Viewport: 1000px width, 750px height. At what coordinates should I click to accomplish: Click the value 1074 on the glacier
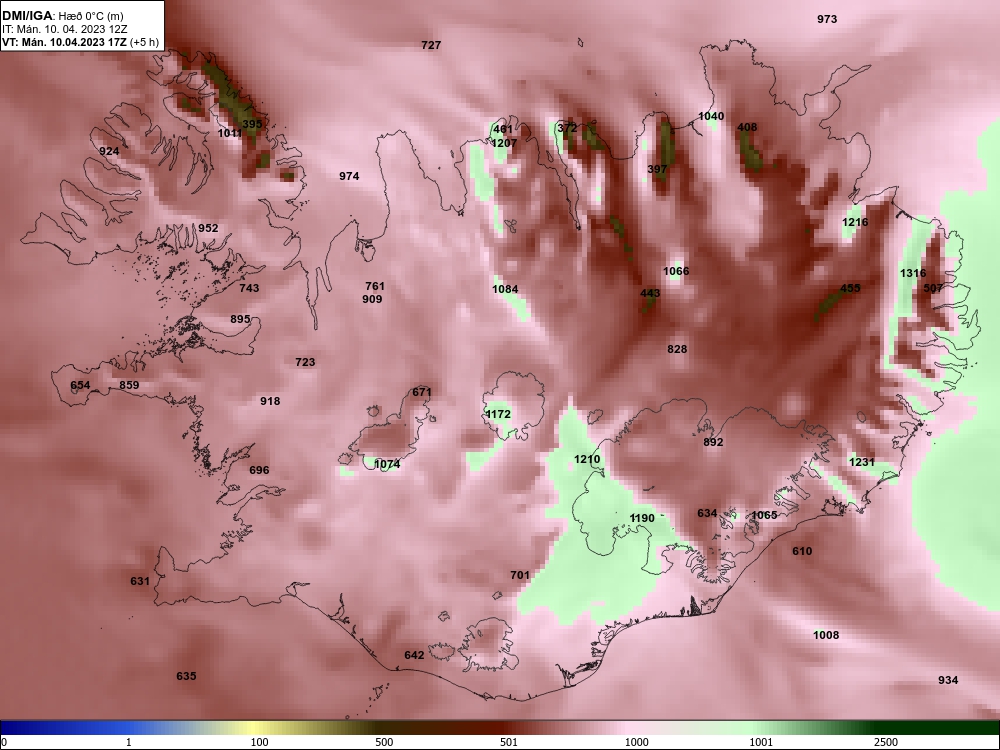coord(387,464)
